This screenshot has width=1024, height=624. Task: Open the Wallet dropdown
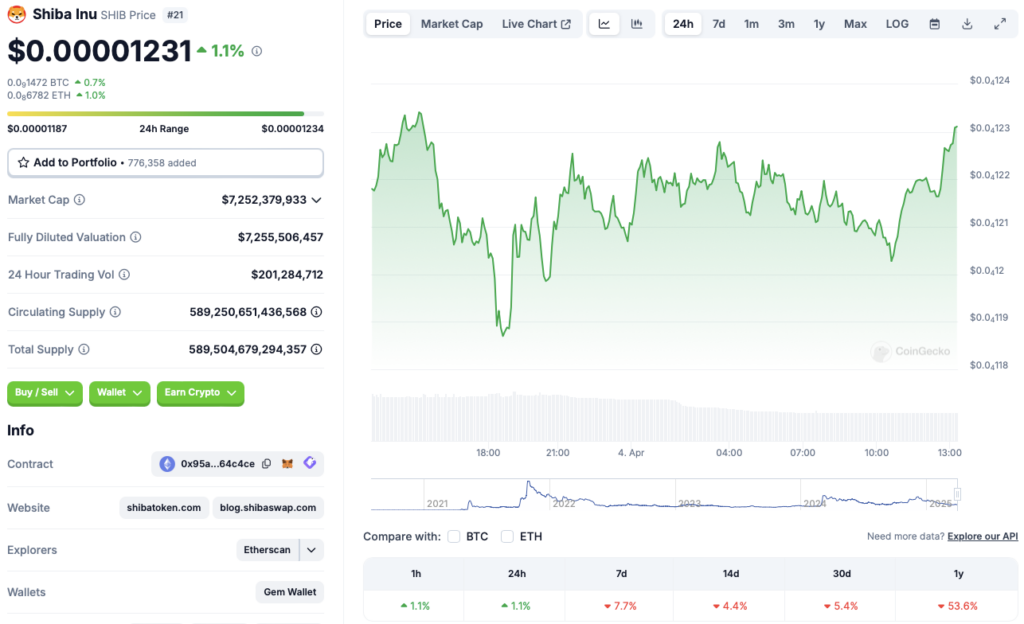[120, 393]
